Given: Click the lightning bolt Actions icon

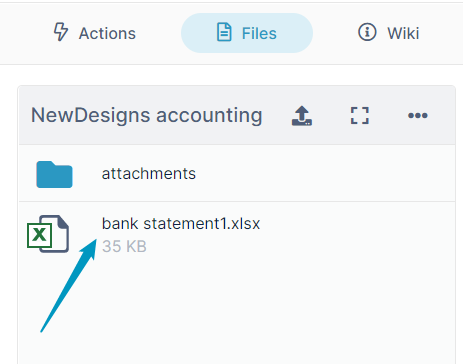Looking at the screenshot, I should [61, 32].
